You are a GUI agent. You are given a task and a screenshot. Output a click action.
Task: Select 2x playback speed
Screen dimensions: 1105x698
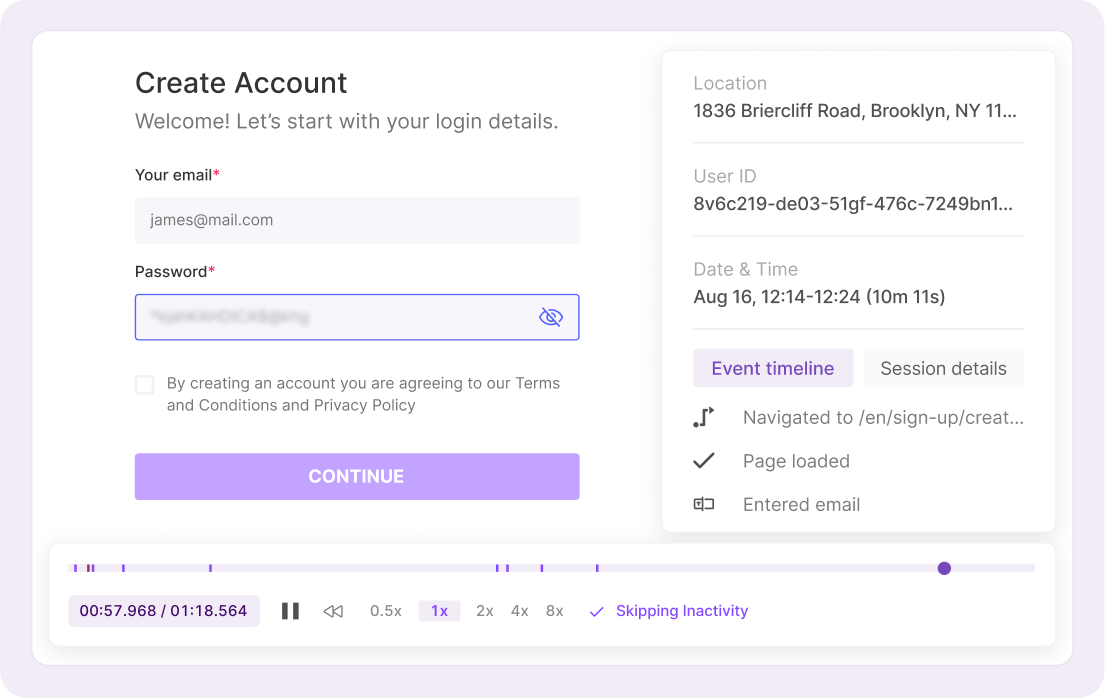pos(485,611)
